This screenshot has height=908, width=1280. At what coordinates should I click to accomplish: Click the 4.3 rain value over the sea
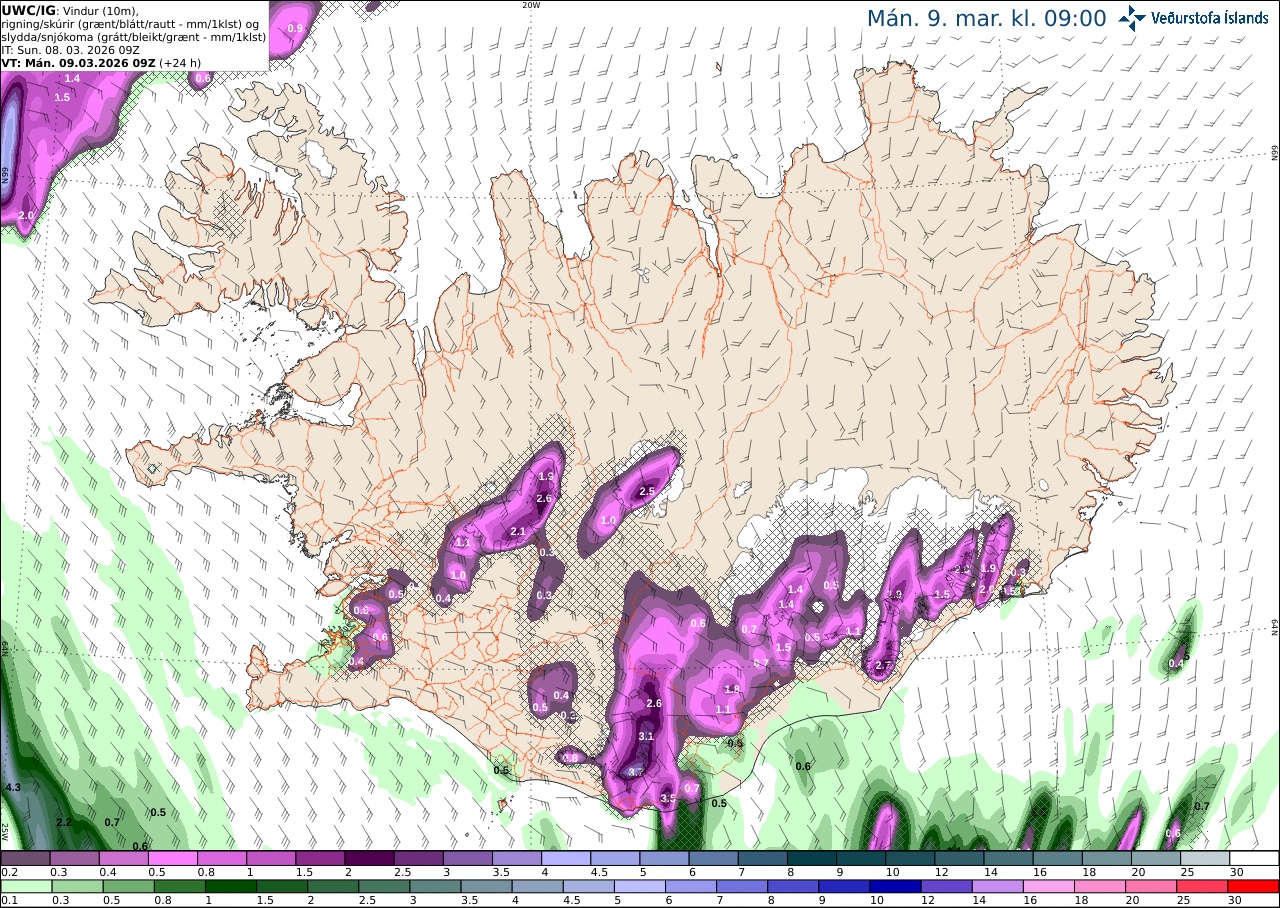pyautogui.click(x=13, y=788)
